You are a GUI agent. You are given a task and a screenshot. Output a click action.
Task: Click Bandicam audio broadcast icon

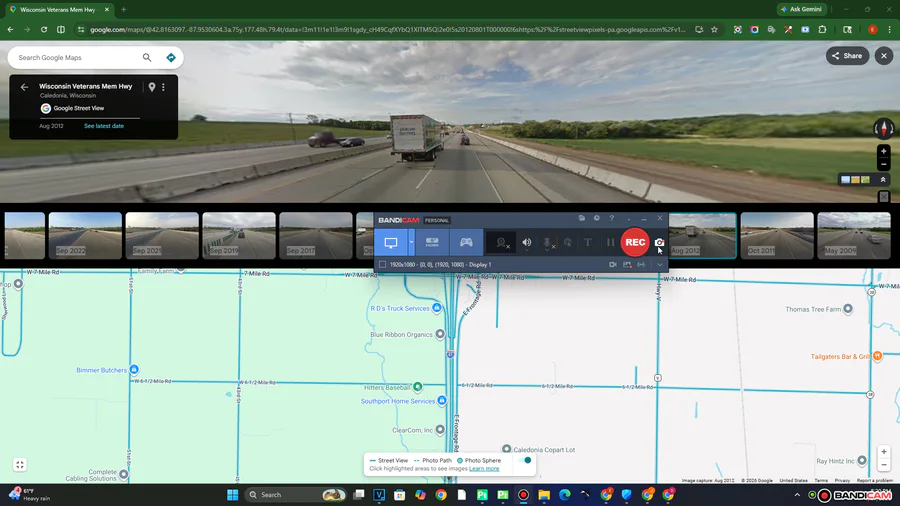(x=641, y=264)
